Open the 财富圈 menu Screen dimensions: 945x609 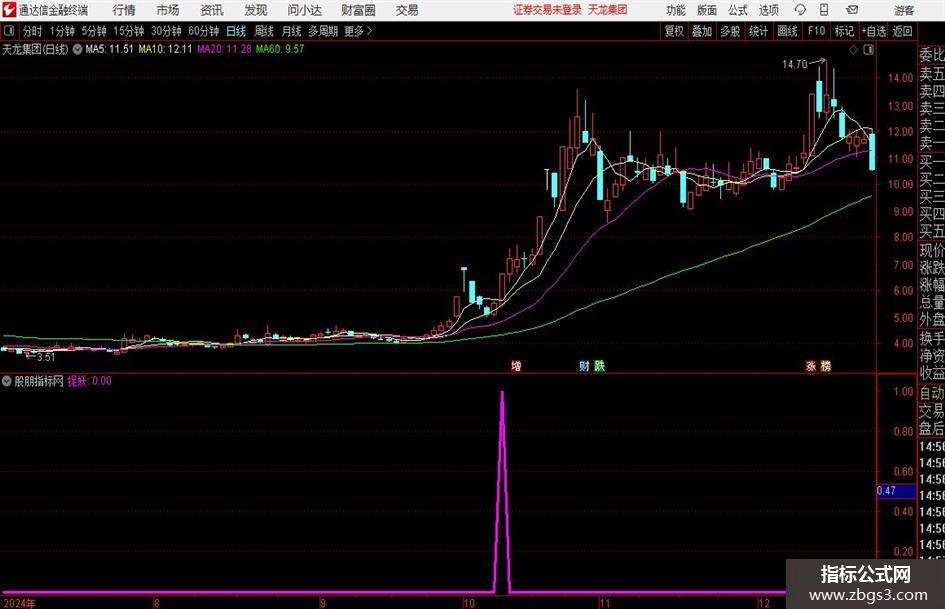358,10
